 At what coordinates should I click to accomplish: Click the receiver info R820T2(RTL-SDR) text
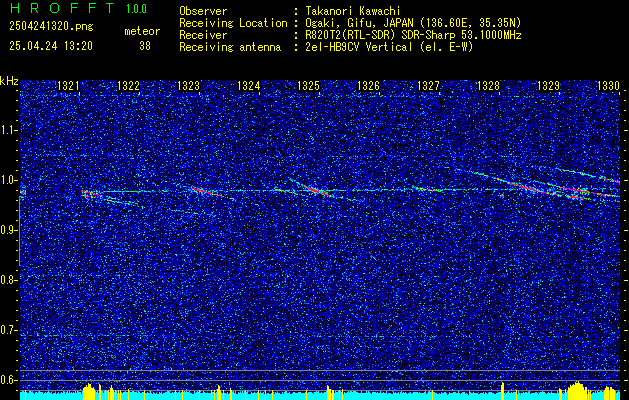[413, 35]
